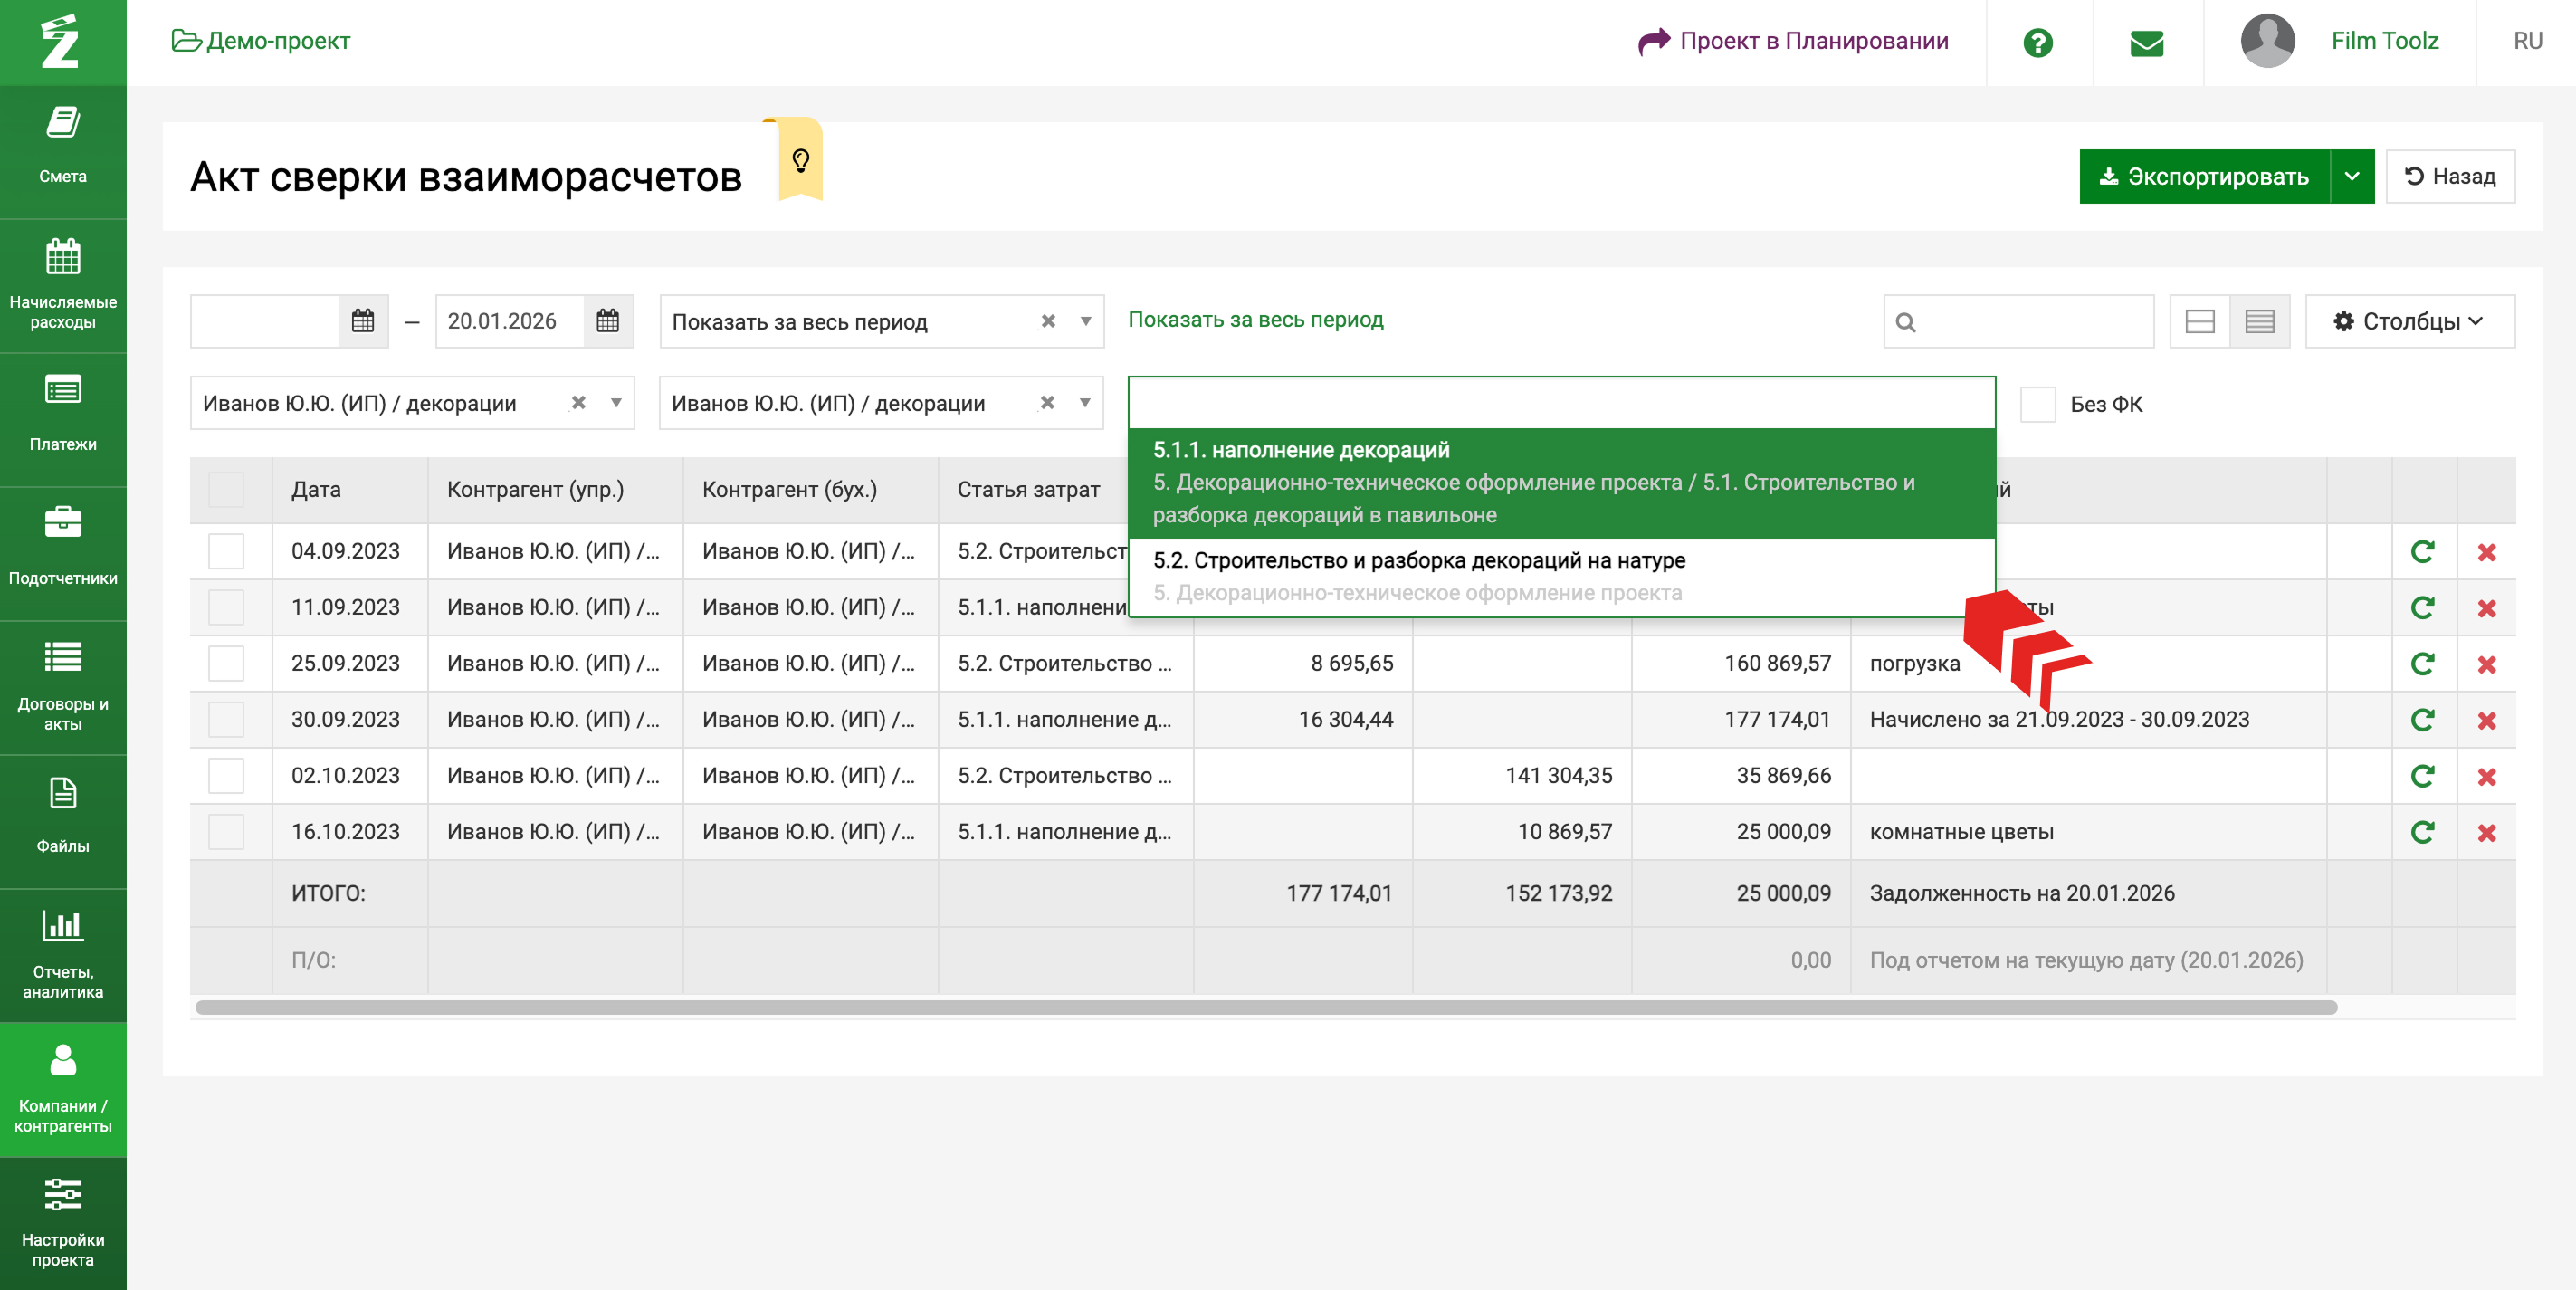Click Показать за весь период link
Image resolution: width=2576 pixels, height=1290 pixels.
(x=1255, y=320)
